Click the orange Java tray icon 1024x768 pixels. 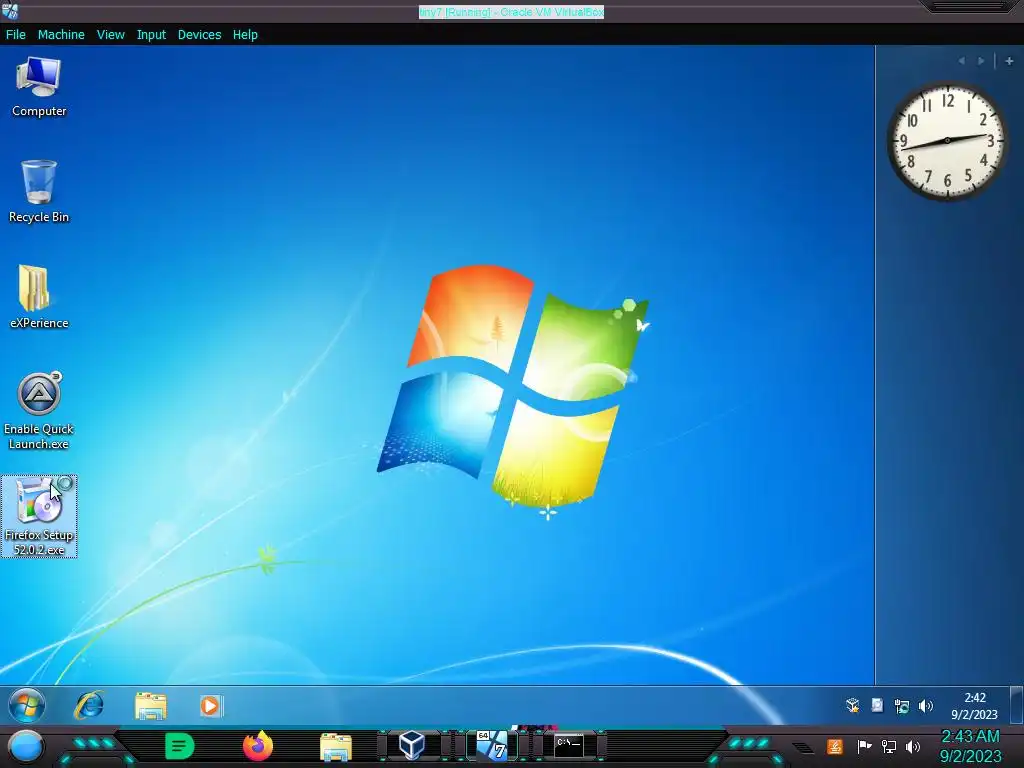(x=835, y=746)
